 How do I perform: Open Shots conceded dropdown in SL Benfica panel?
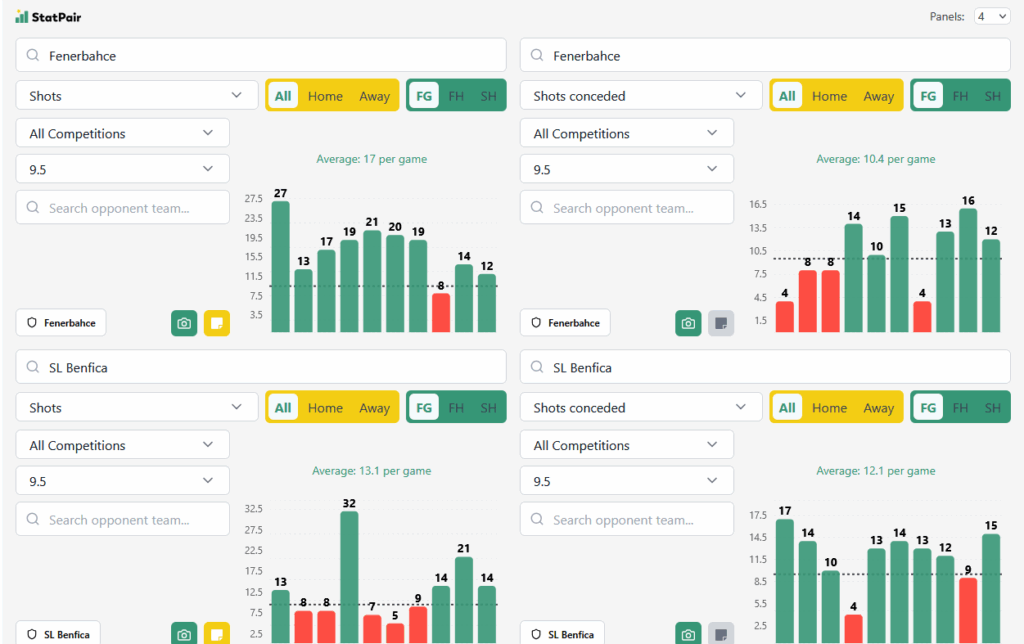641,408
